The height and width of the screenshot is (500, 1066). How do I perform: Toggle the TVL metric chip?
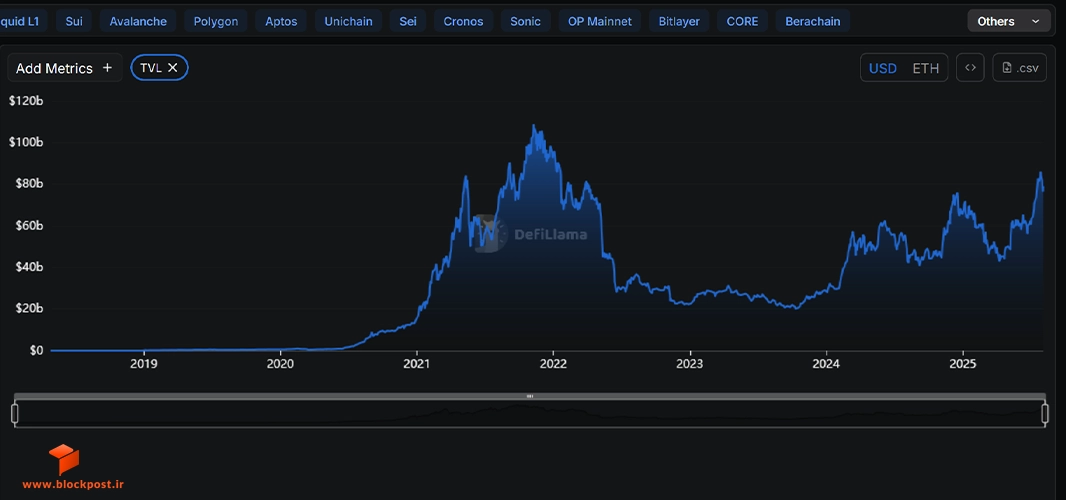click(159, 67)
